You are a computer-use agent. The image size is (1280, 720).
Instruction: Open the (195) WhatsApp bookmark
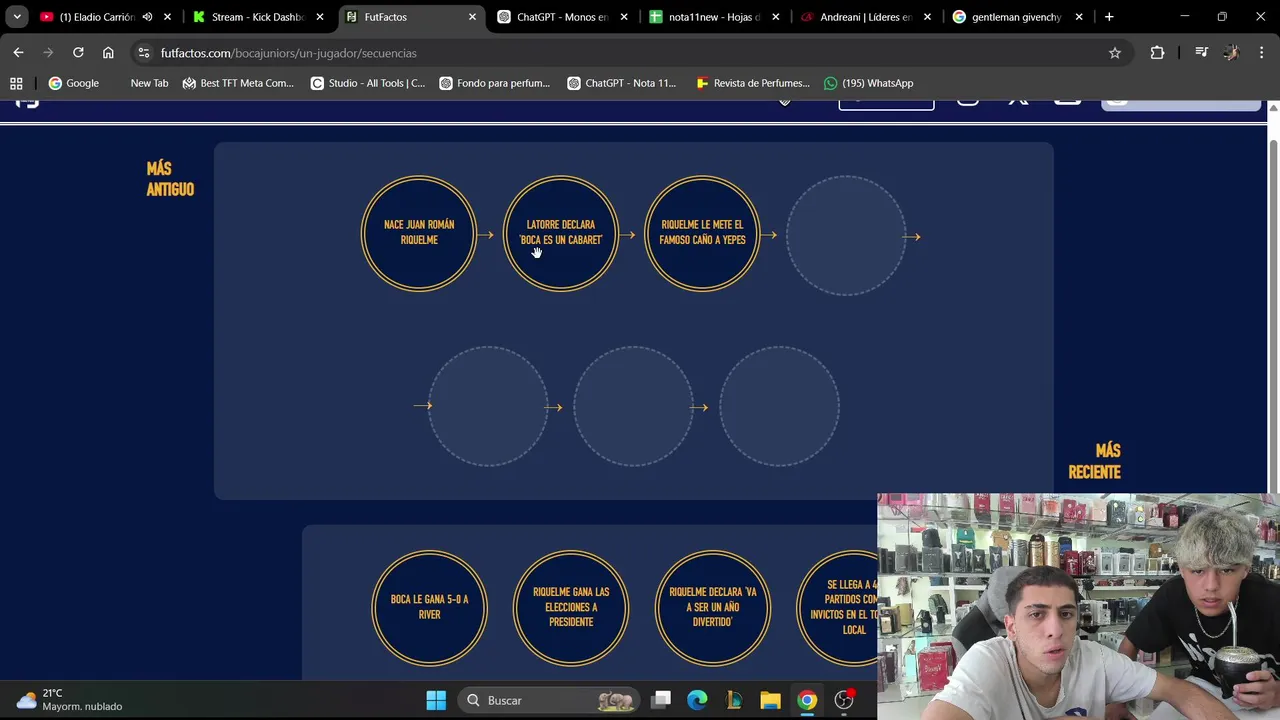click(x=869, y=83)
